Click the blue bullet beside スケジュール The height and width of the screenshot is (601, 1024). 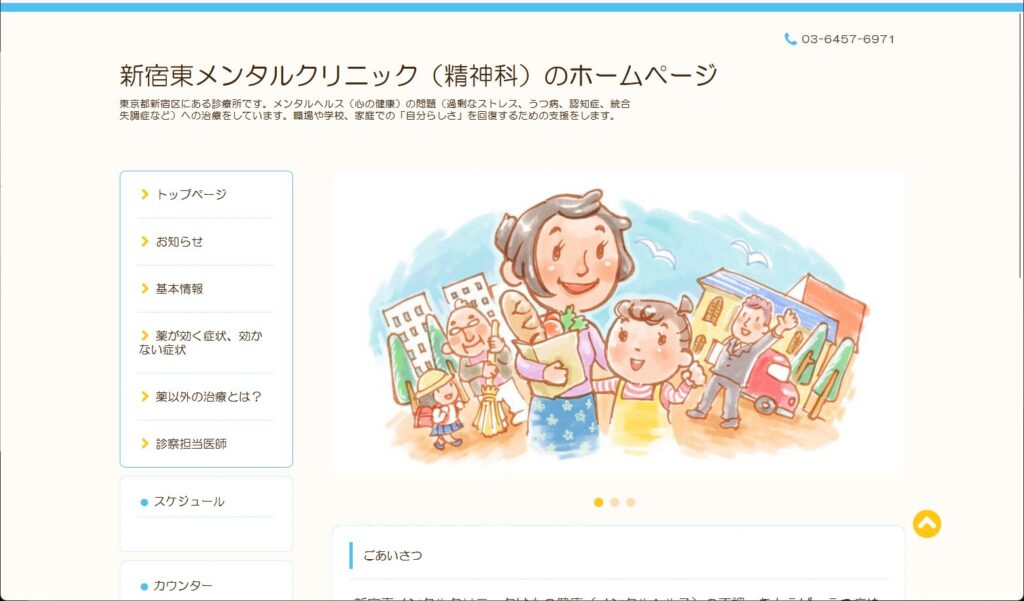(144, 502)
